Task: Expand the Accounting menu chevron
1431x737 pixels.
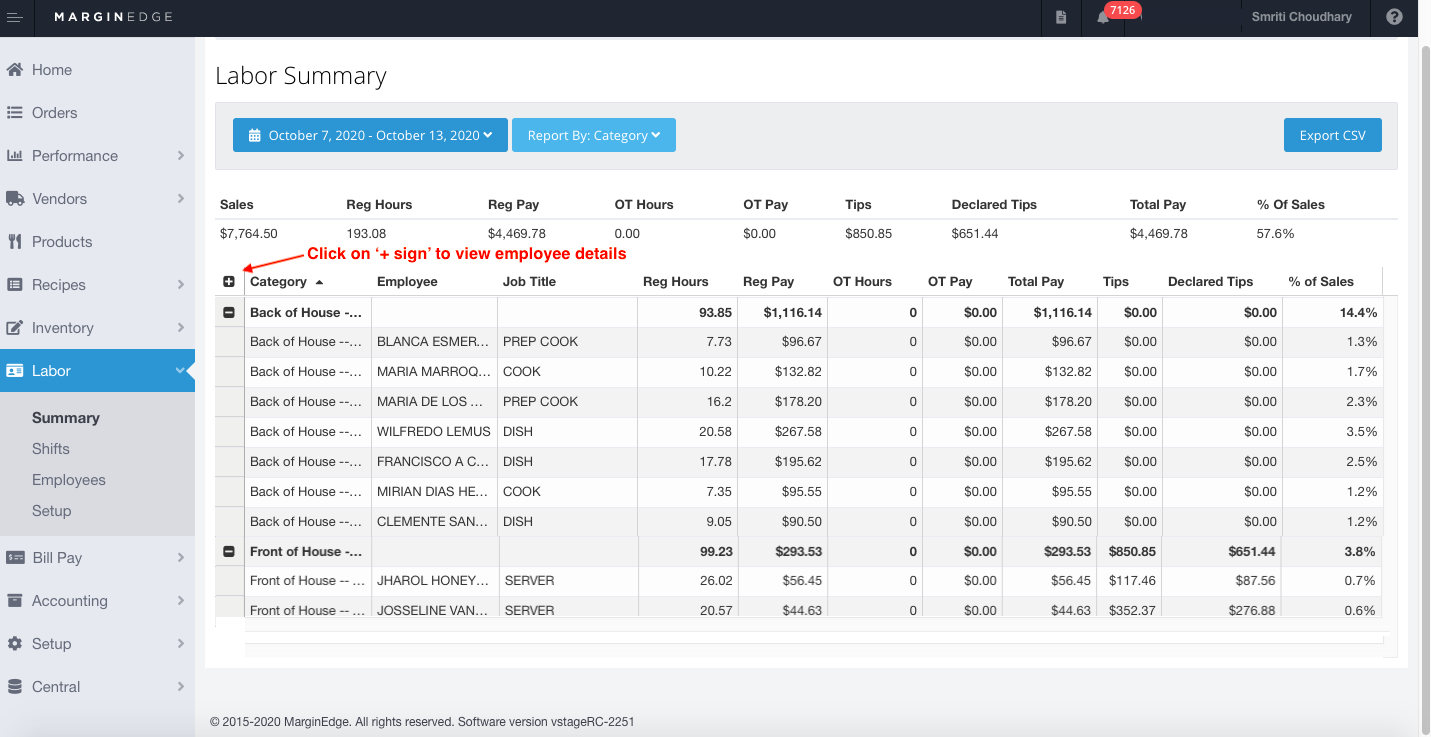Action: [x=181, y=601]
